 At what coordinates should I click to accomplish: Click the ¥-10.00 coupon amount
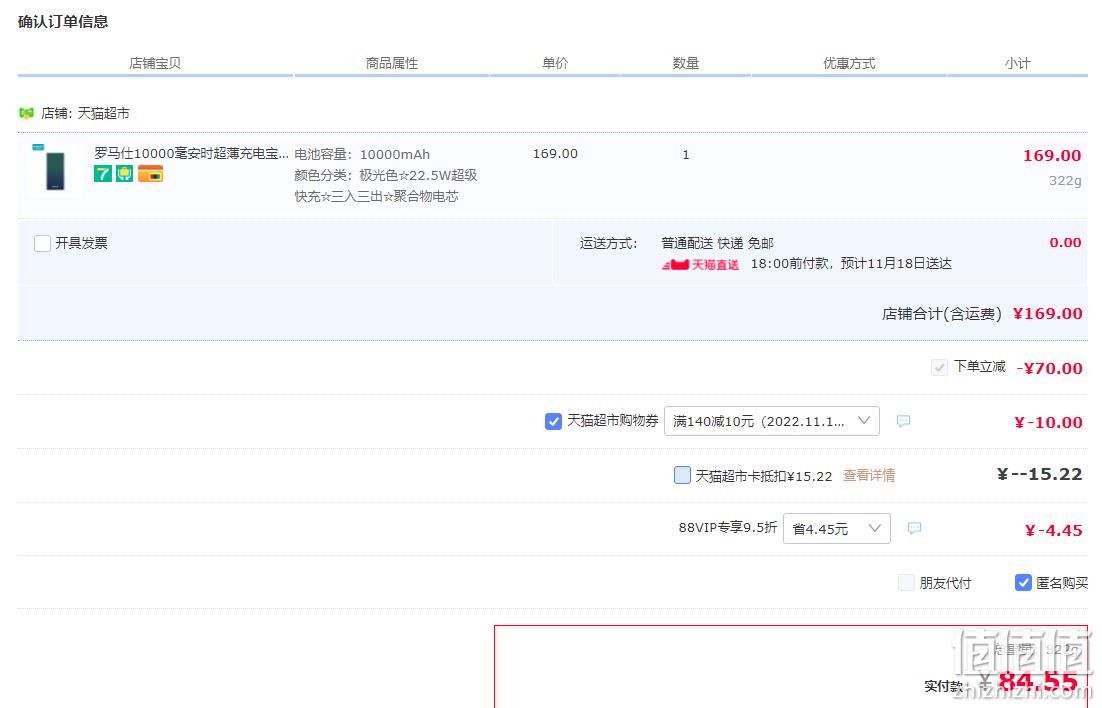pyautogui.click(x=1049, y=422)
